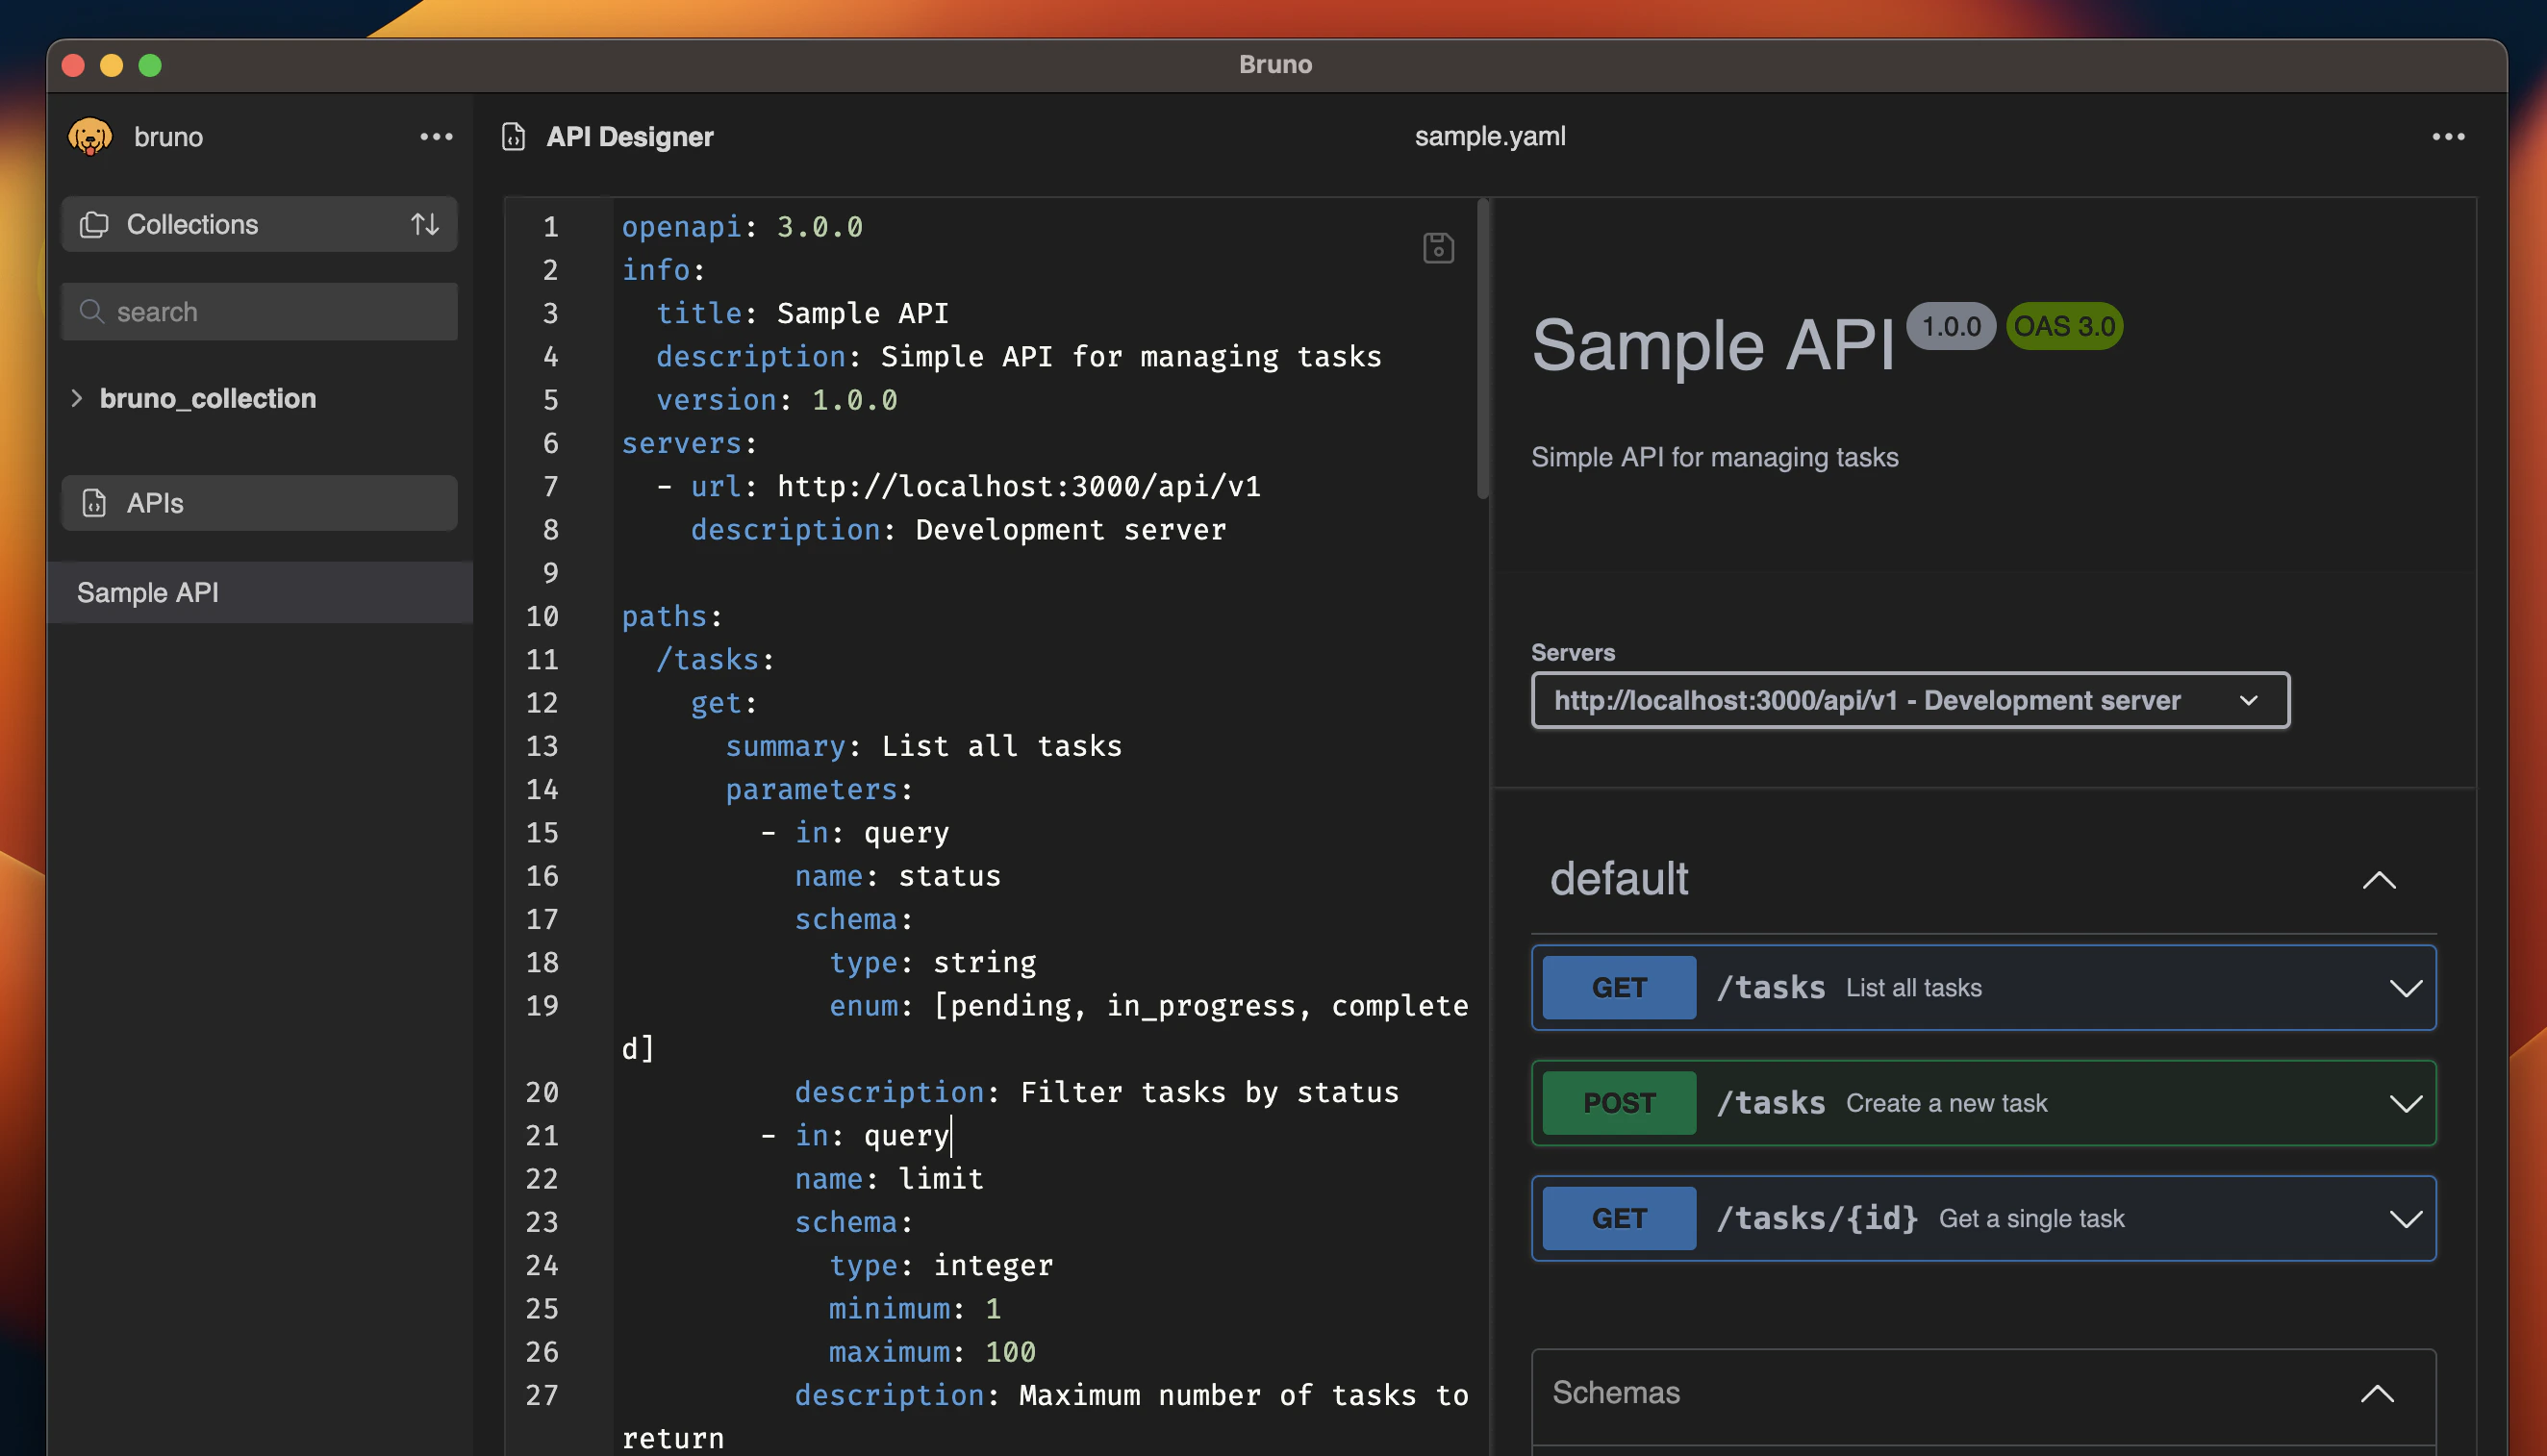
Task: Expand the GET /tasks/{id} endpoint
Action: [x=2406, y=1218]
